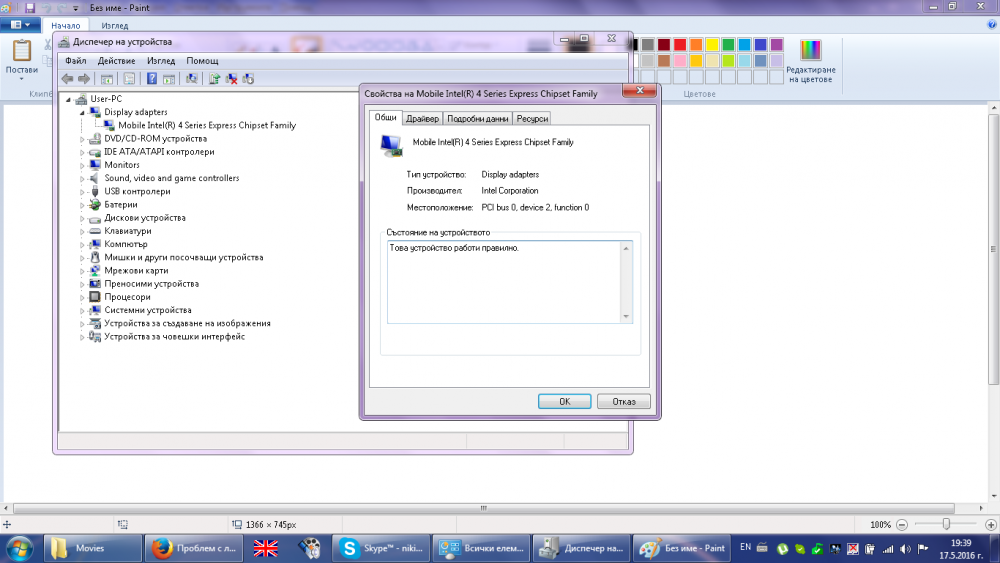Toggle console tree icon in Device Manager toolbar
Screen dimensions: 1000x563
[107, 78]
